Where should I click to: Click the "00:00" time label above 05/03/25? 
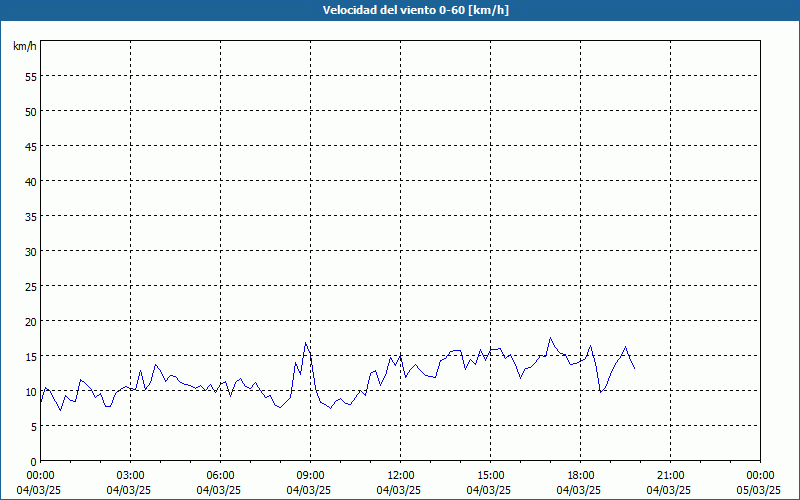pyautogui.click(x=760, y=476)
